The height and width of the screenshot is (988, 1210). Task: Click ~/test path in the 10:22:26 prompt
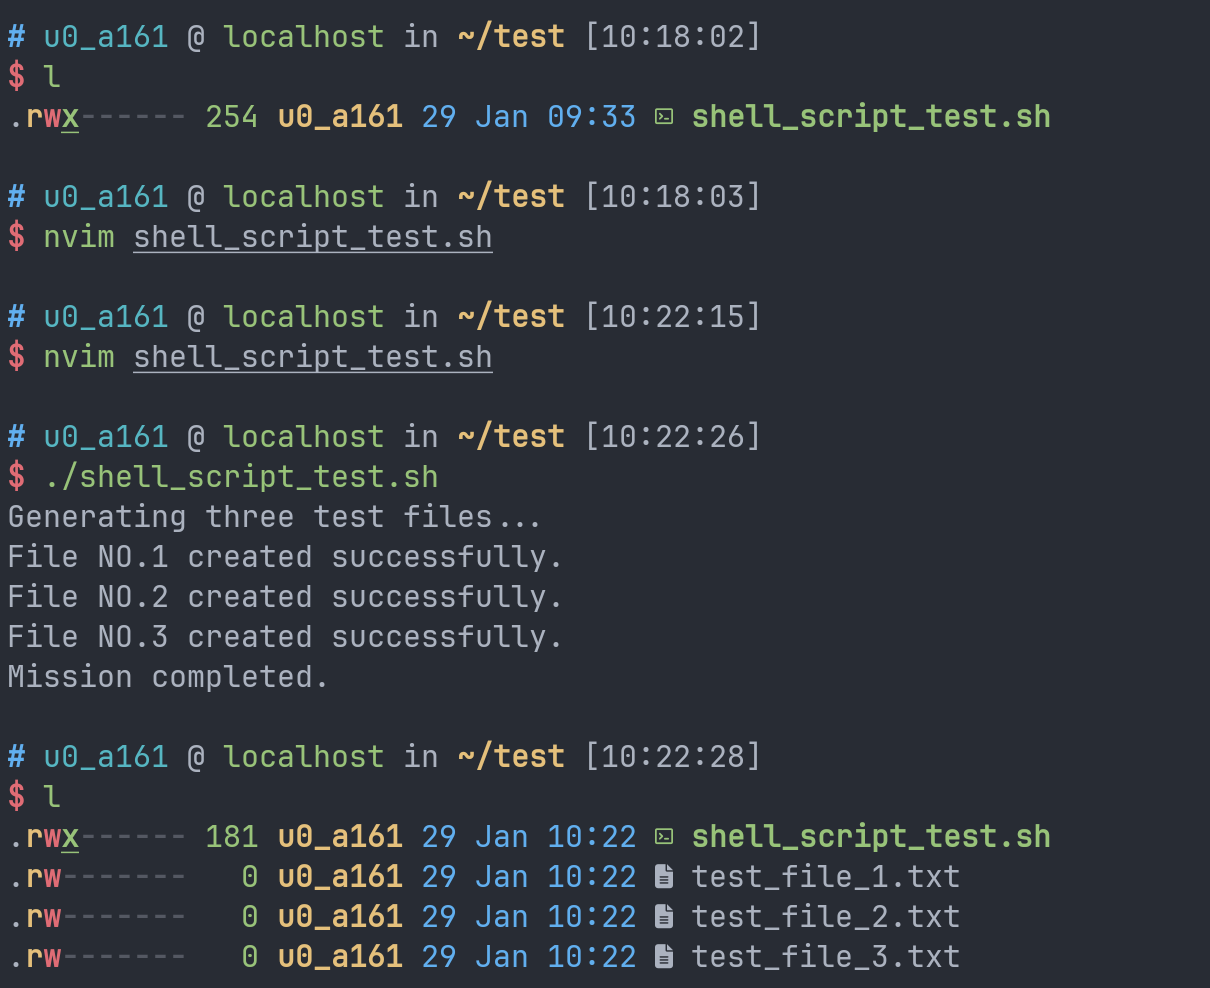pyautogui.click(x=510, y=437)
